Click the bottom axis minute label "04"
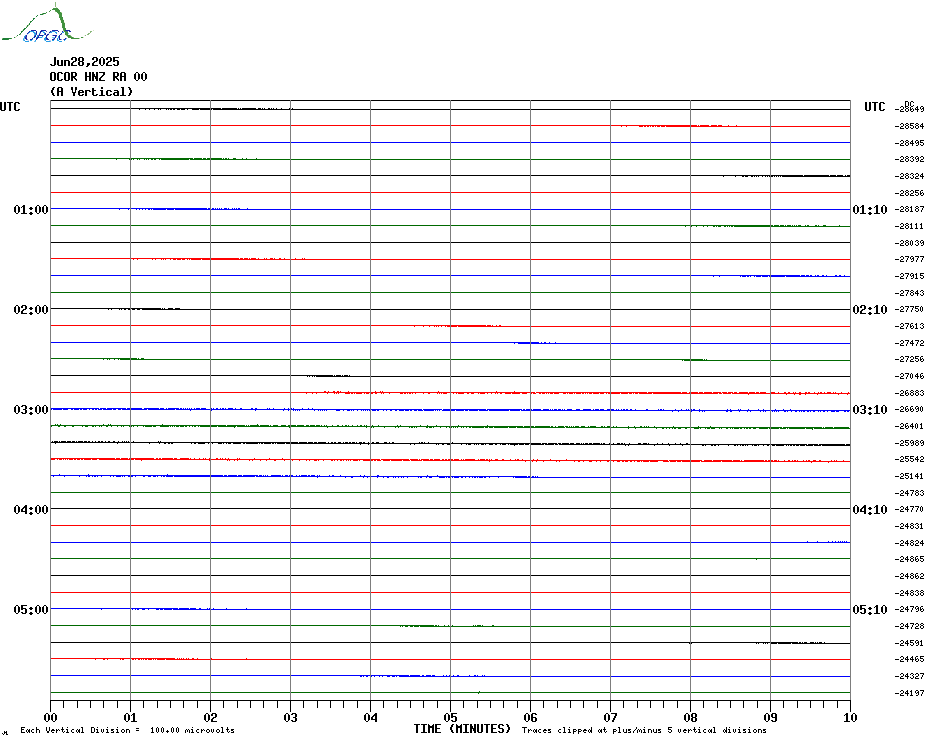 coord(371,718)
